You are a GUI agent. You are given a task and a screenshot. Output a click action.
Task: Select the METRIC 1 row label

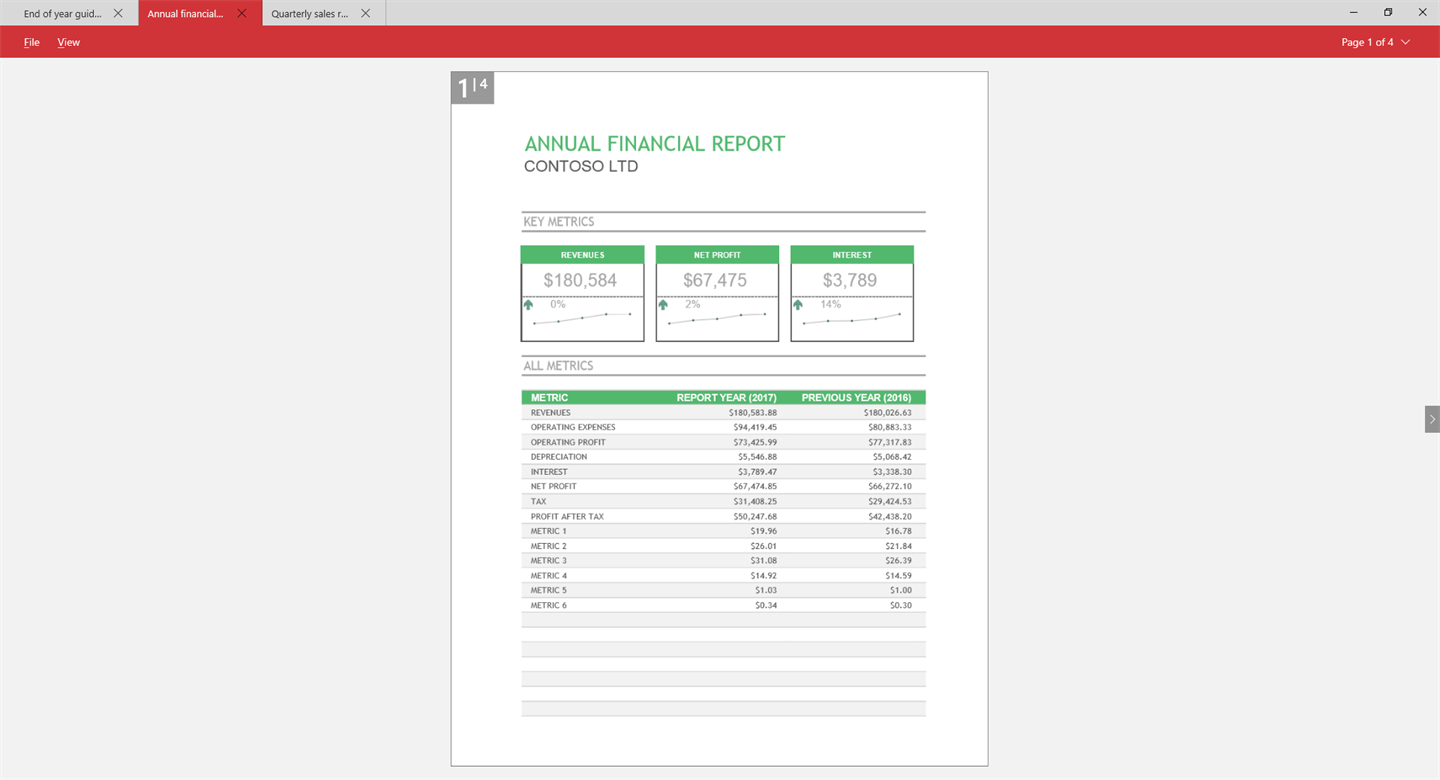[x=548, y=531]
